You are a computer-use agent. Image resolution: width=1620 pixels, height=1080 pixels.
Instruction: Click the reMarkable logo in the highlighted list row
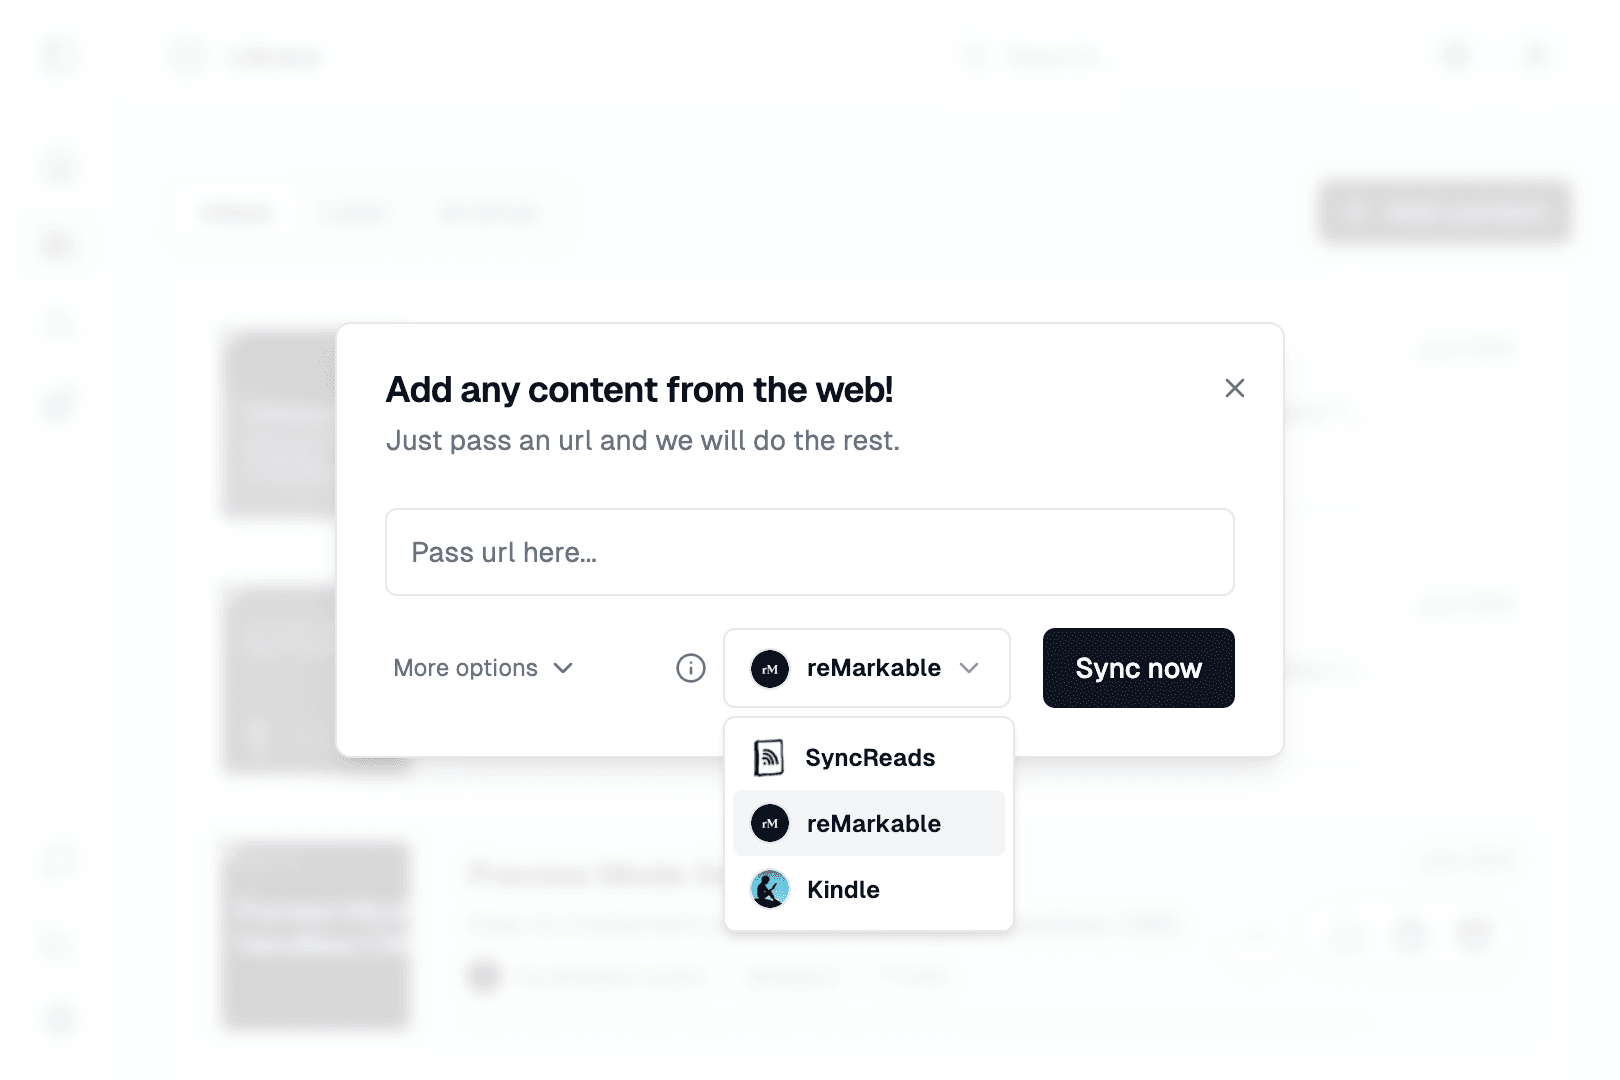[x=770, y=824]
